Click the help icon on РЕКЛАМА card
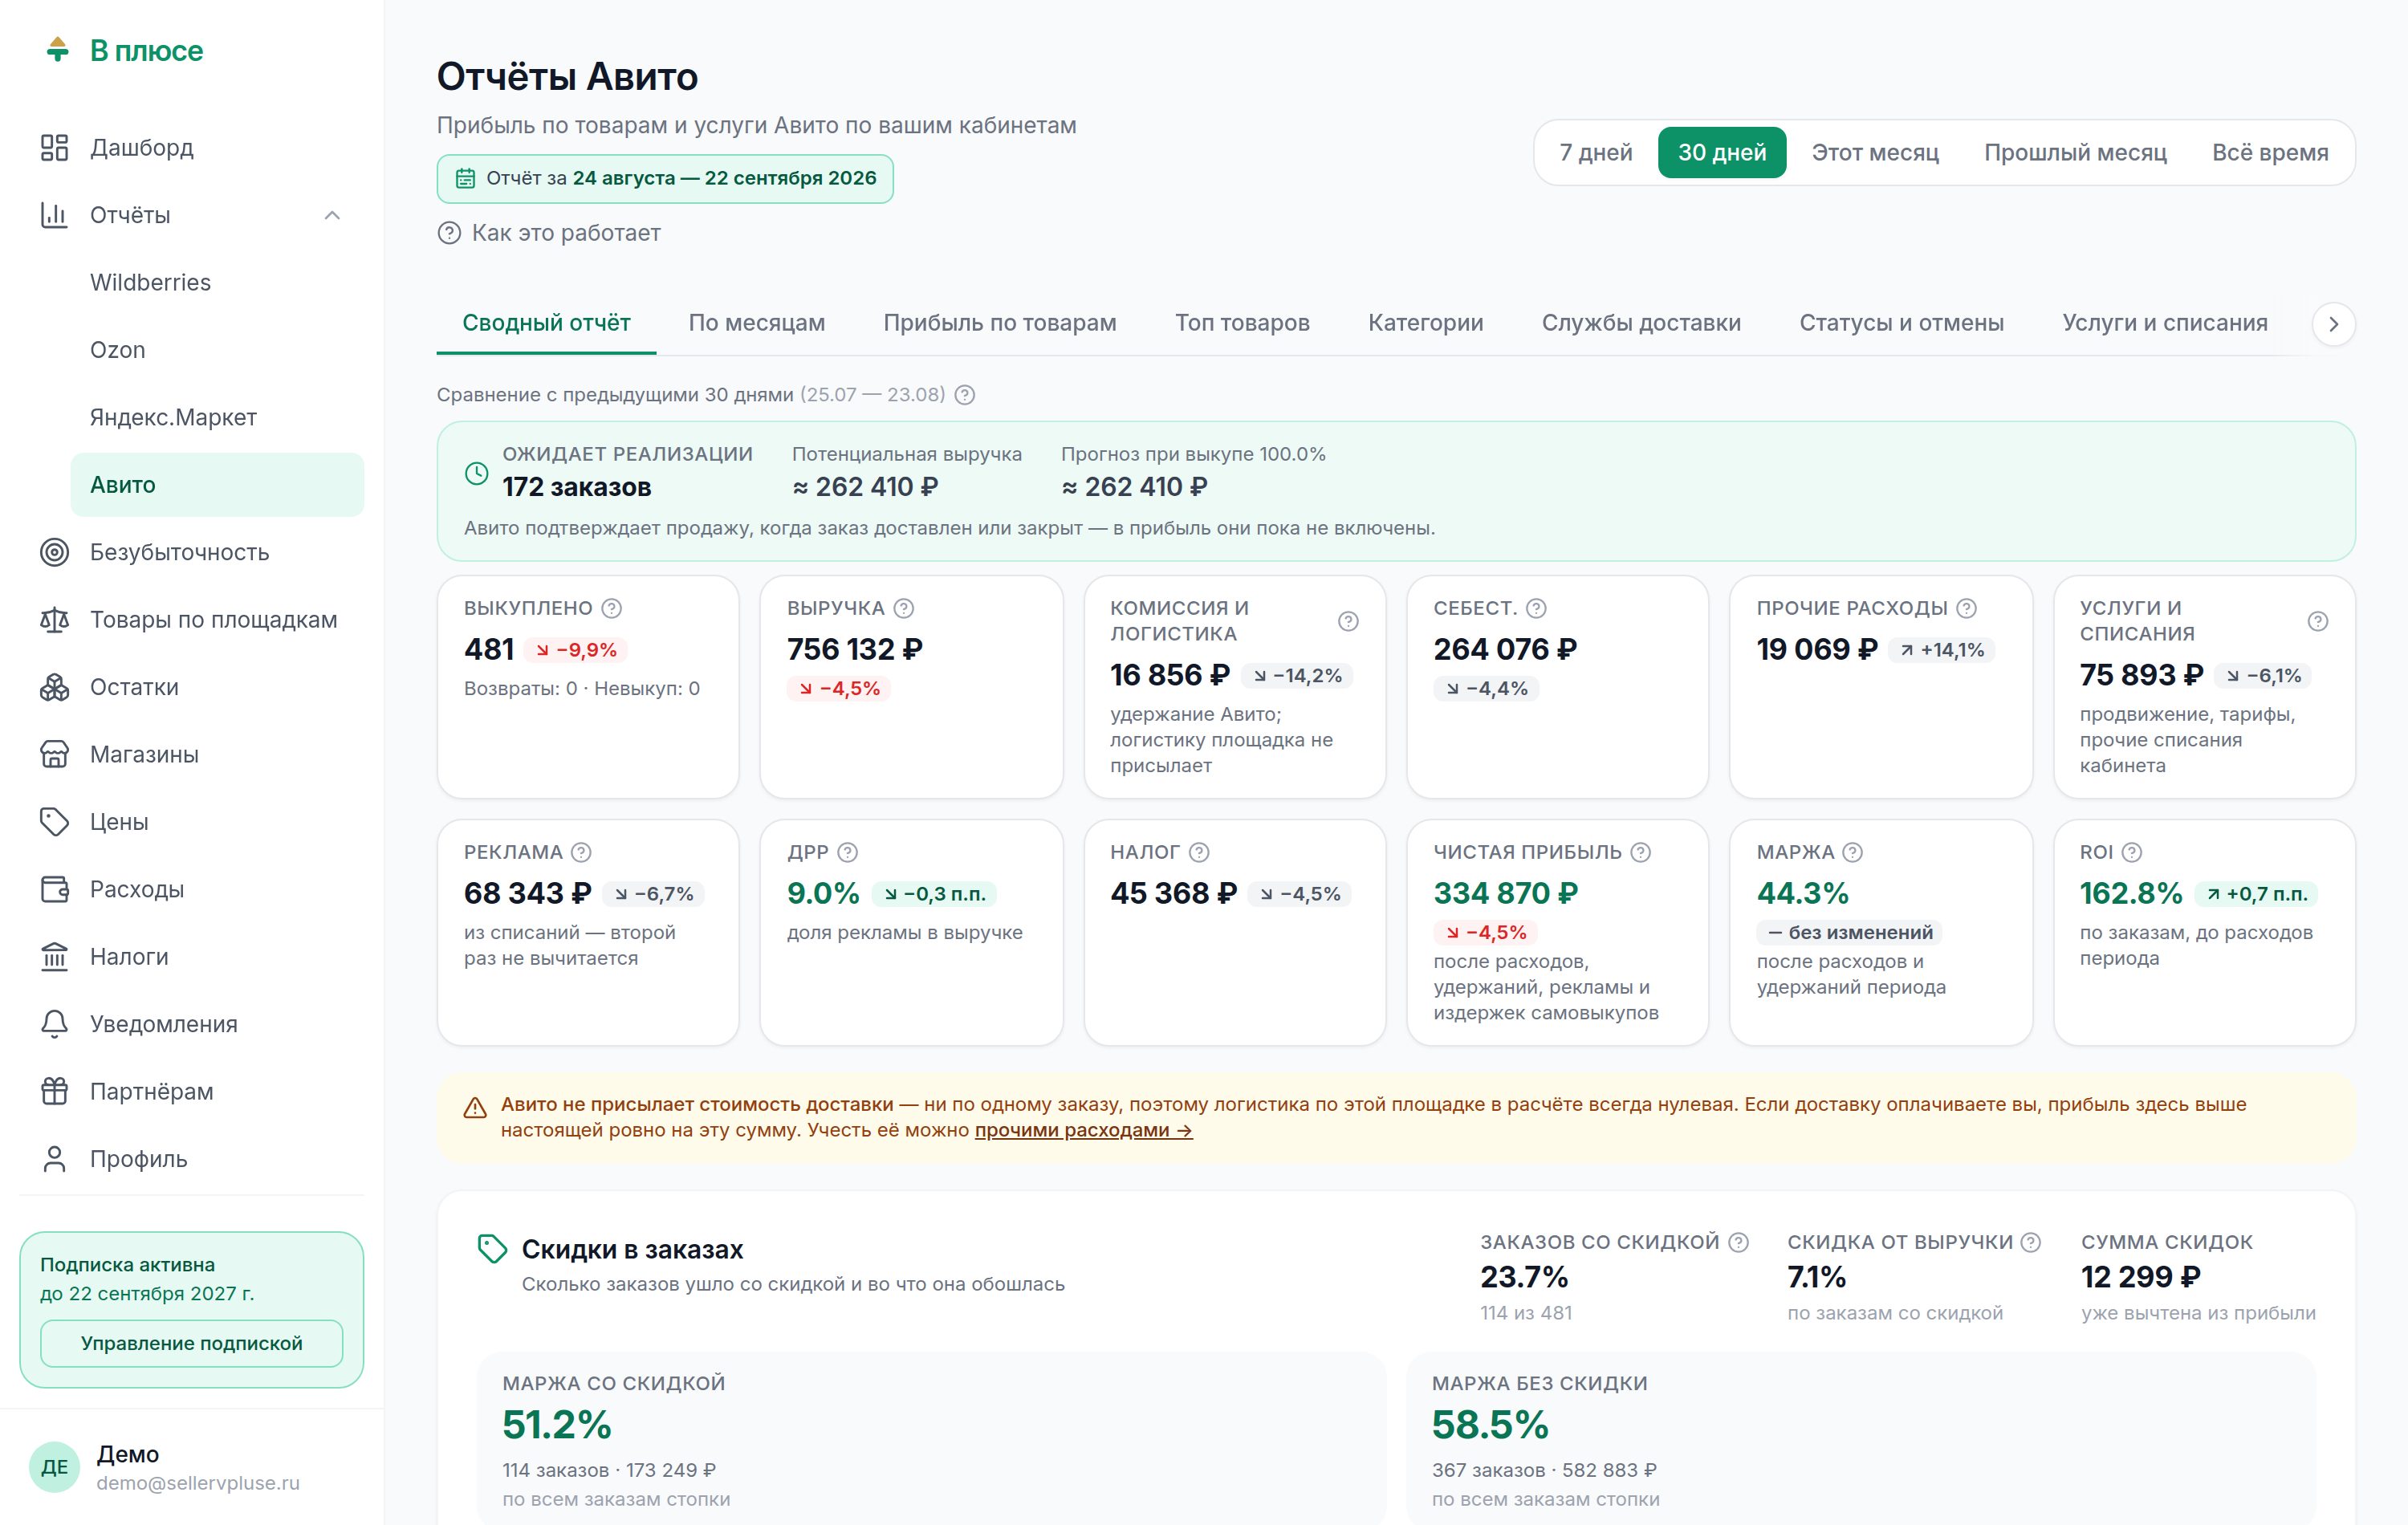This screenshot has height=1525, width=2408. [581, 852]
